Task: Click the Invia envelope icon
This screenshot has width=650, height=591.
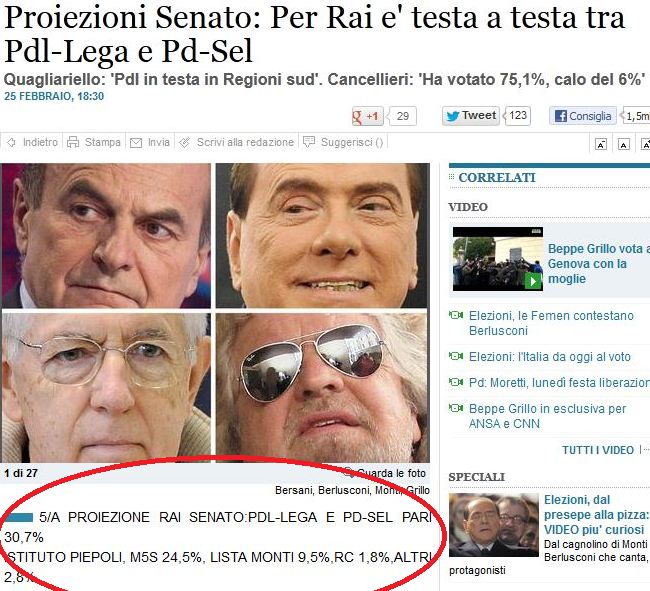Action: 136,143
